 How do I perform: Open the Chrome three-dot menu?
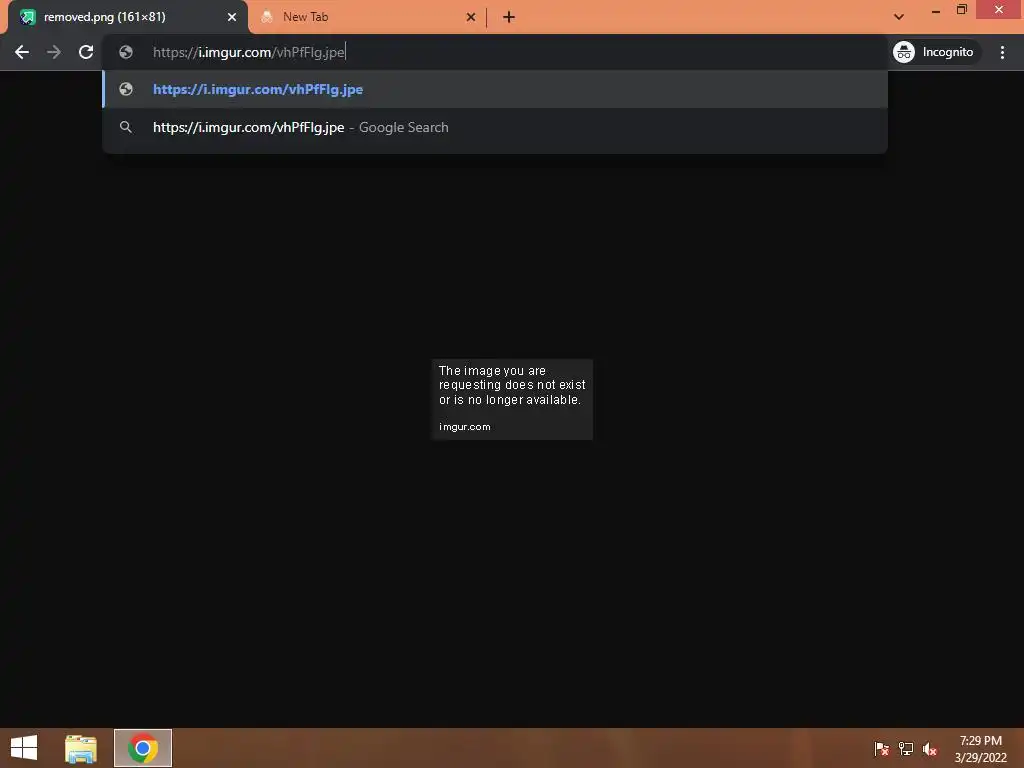pos(1002,52)
